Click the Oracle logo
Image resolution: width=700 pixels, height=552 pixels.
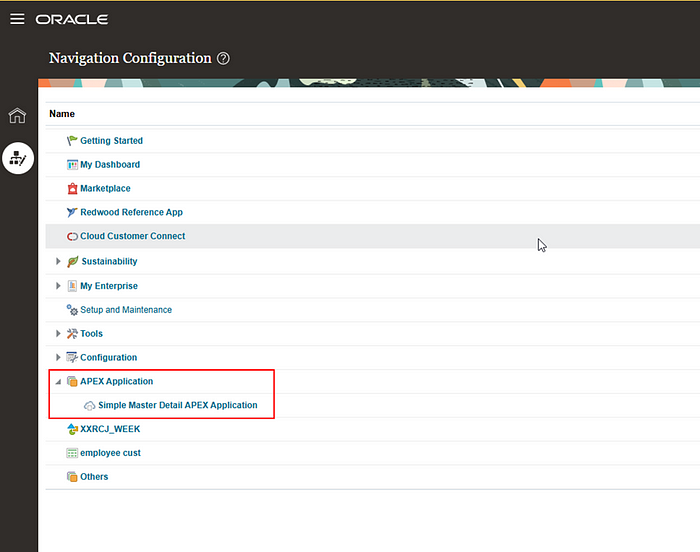72,19
